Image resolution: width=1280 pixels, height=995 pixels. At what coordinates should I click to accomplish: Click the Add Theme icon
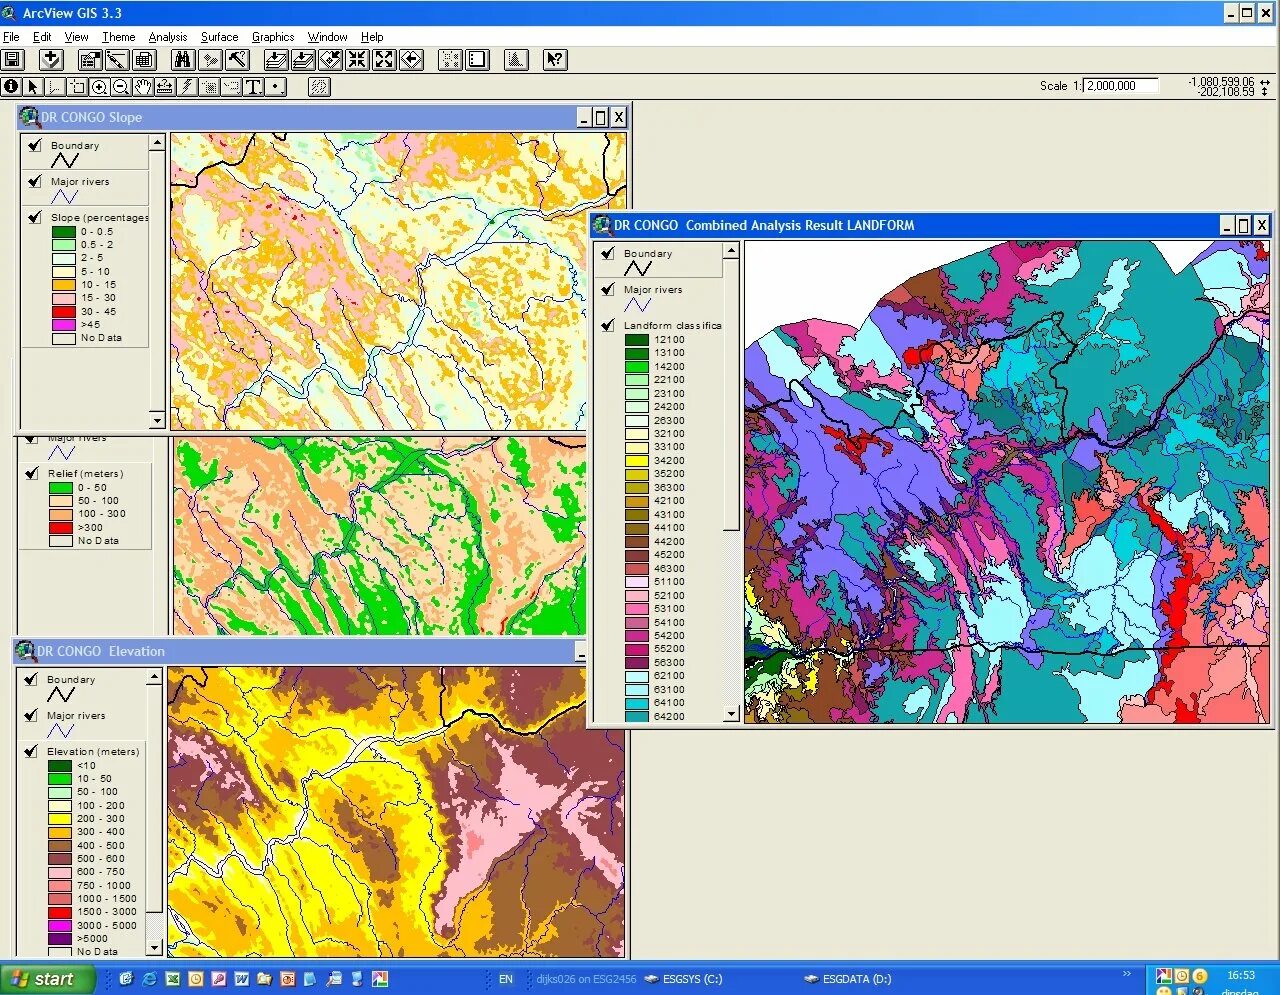pos(51,60)
